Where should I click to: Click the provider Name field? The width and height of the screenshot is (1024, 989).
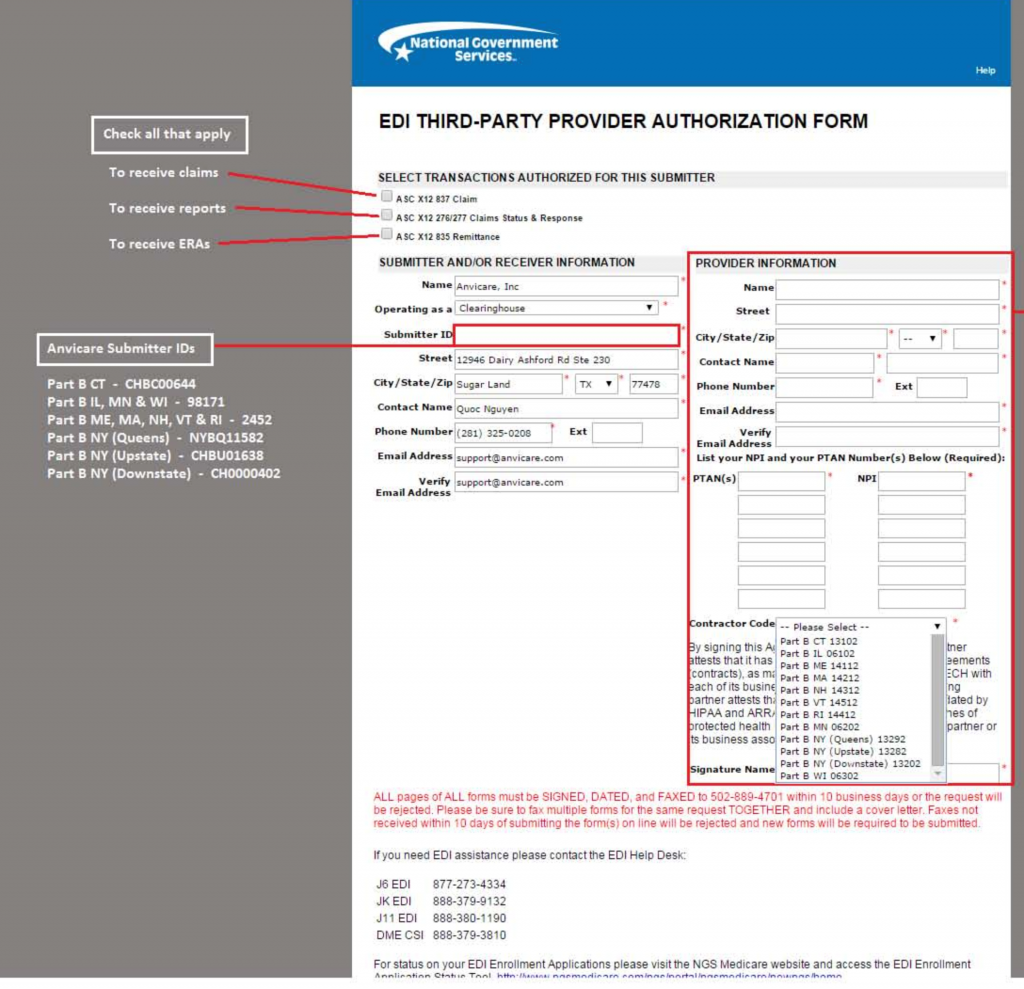pyautogui.click(x=887, y=289)
